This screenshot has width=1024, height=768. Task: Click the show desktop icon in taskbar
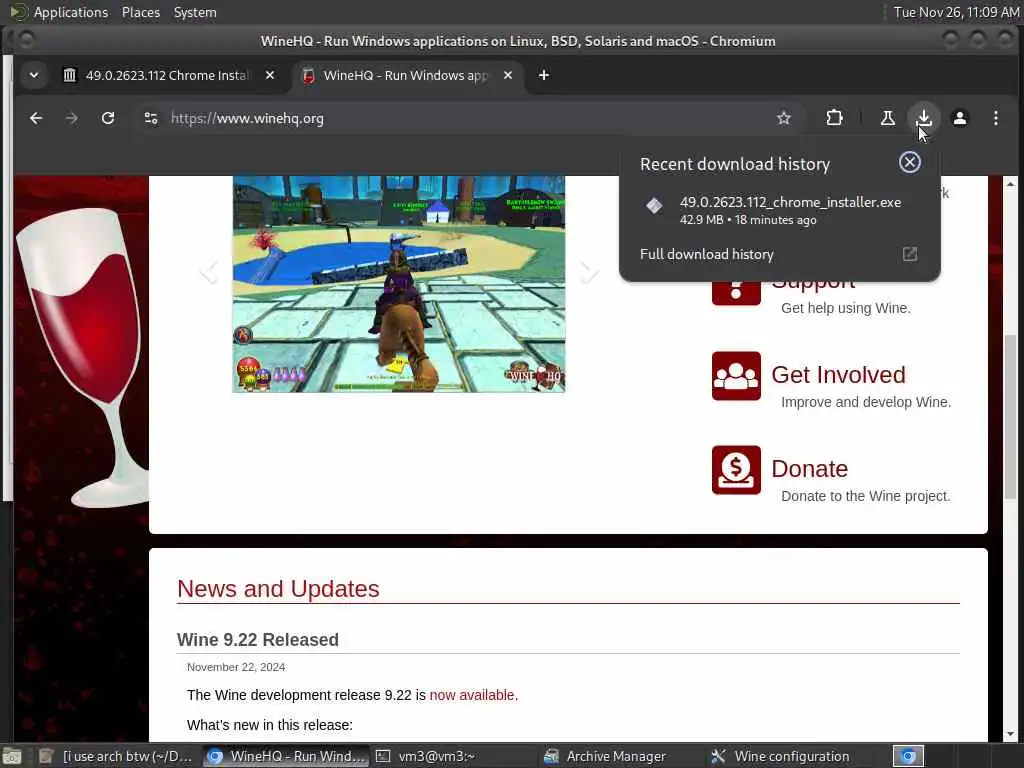(12, 756)
